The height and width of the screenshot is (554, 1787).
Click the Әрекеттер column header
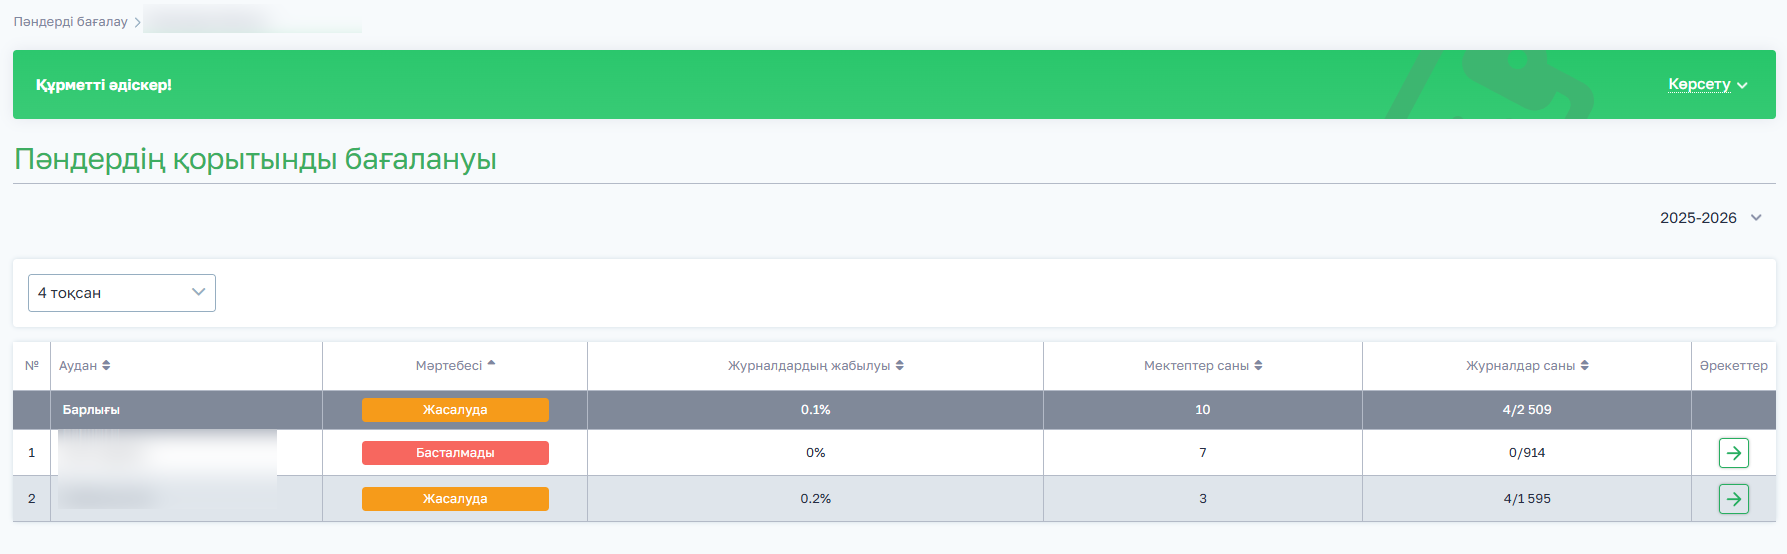pos(1733,366)
